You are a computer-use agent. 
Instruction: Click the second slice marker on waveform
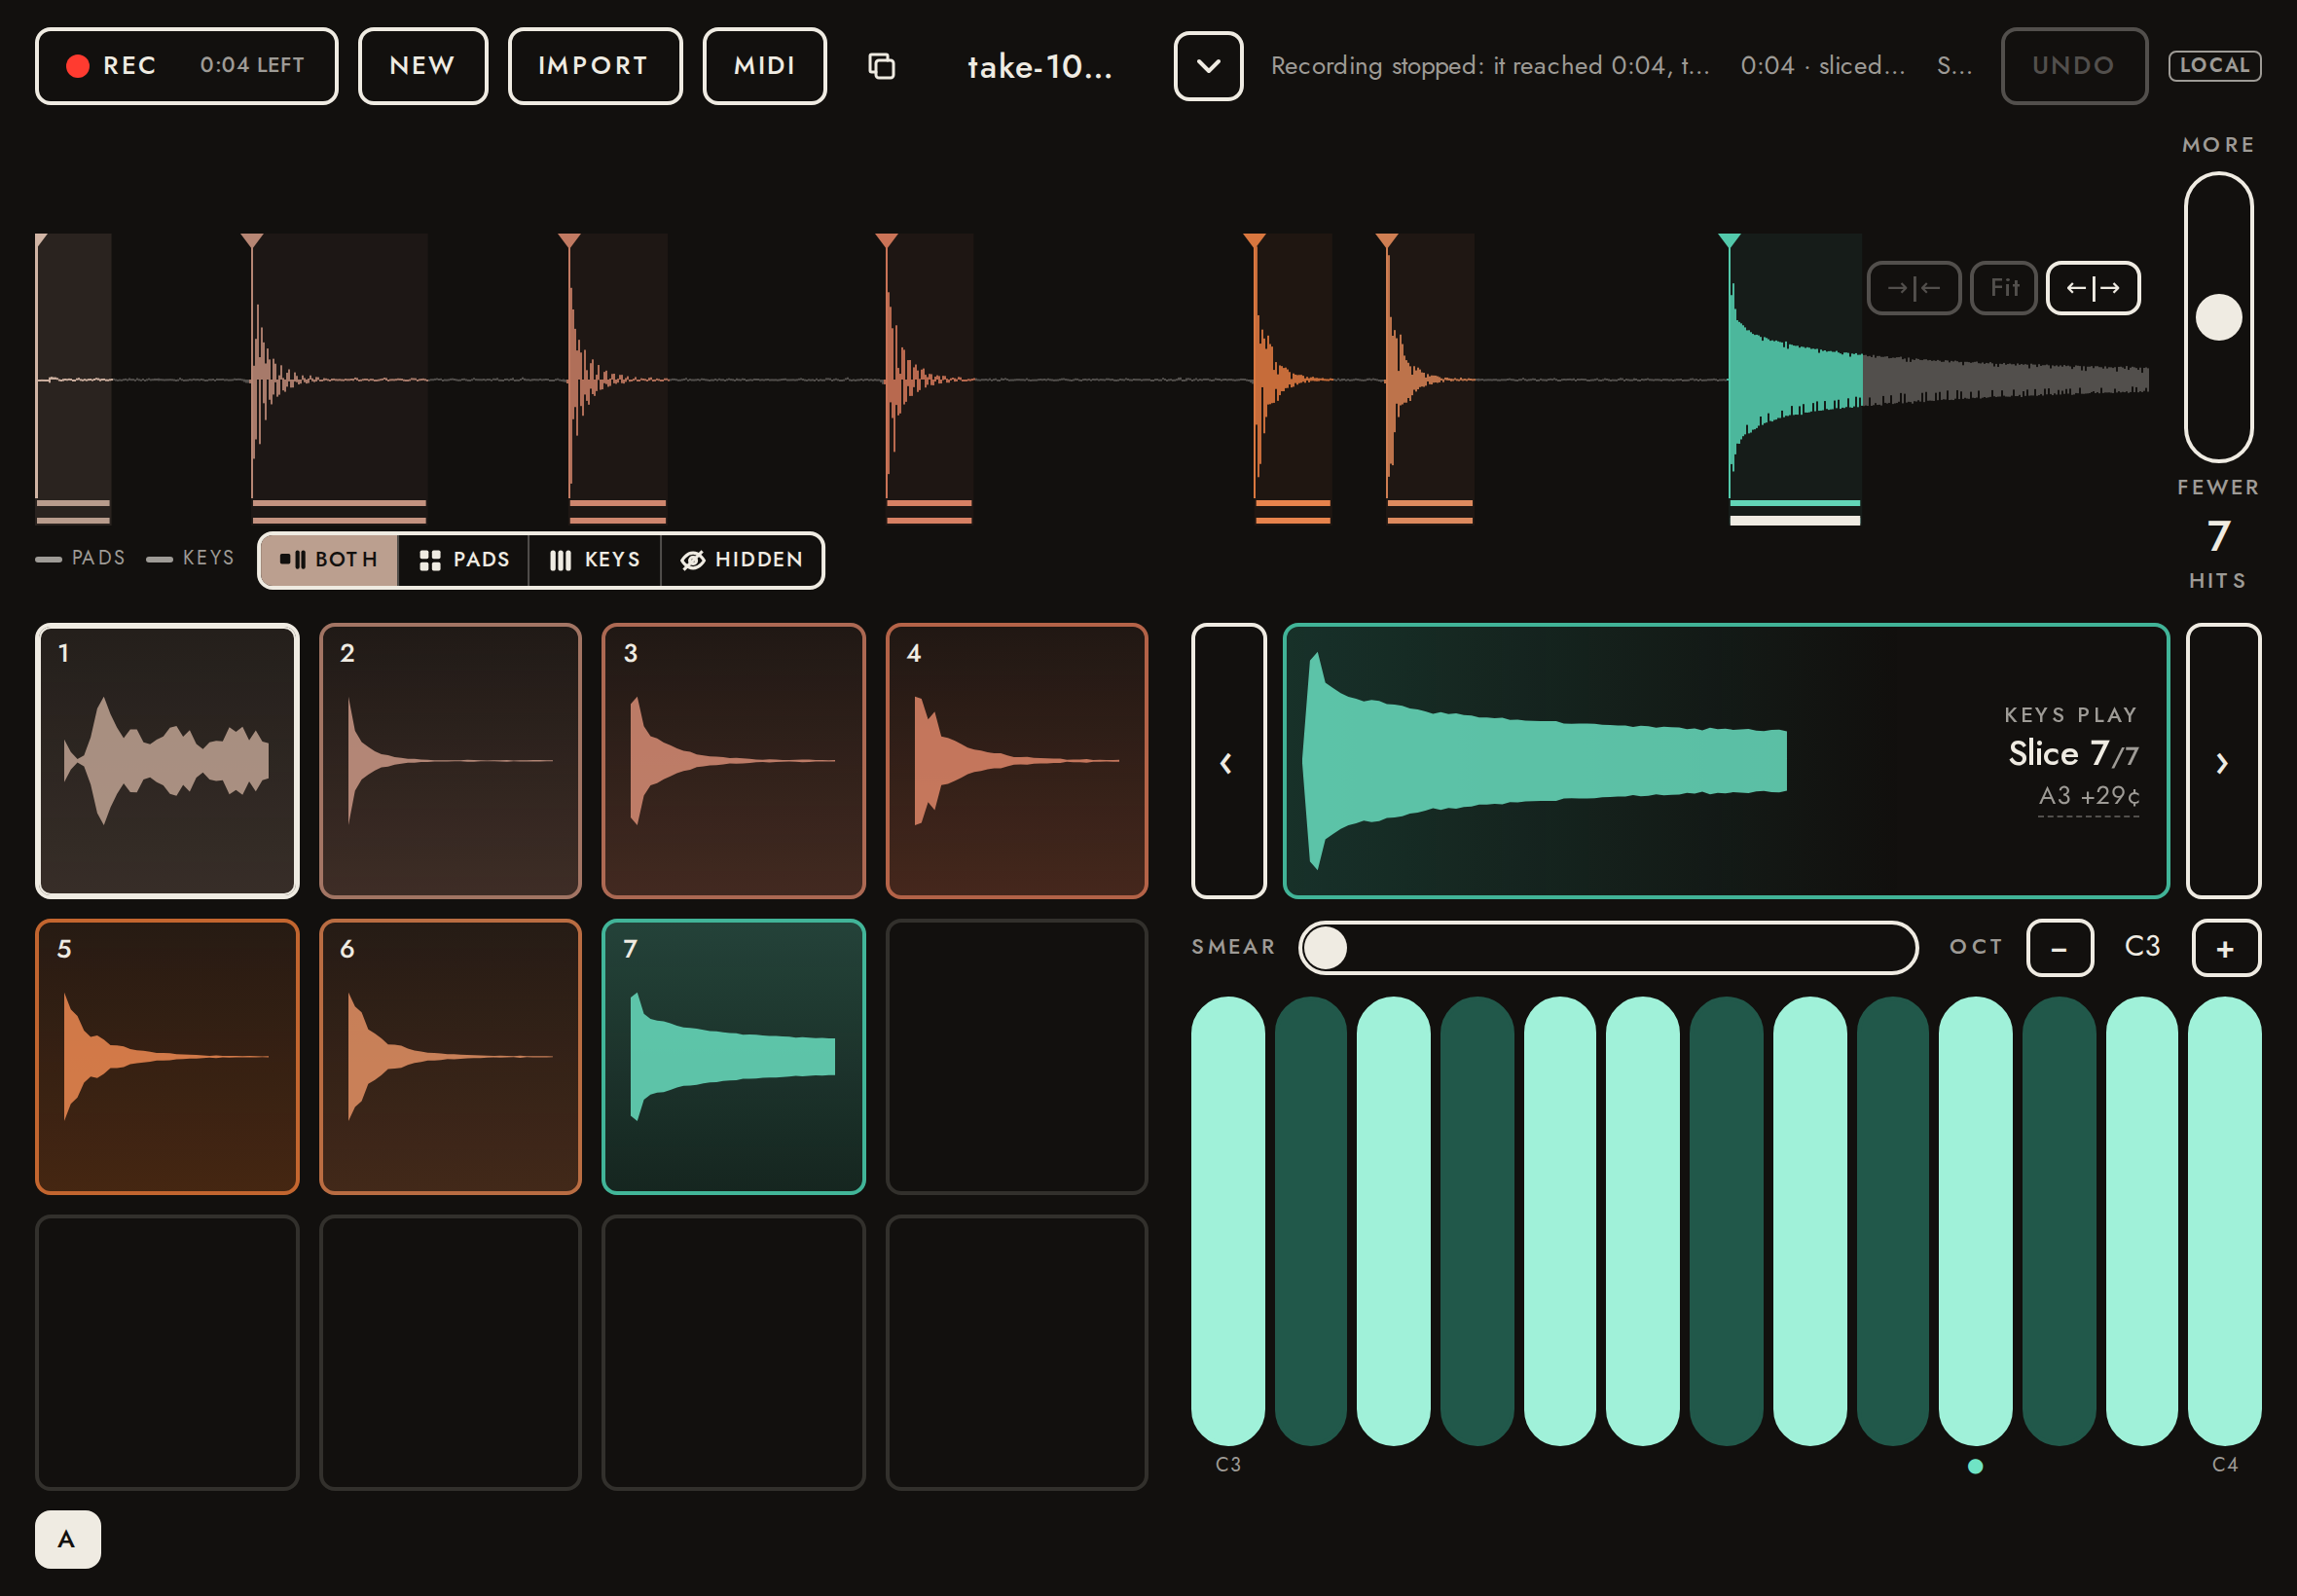252,241
